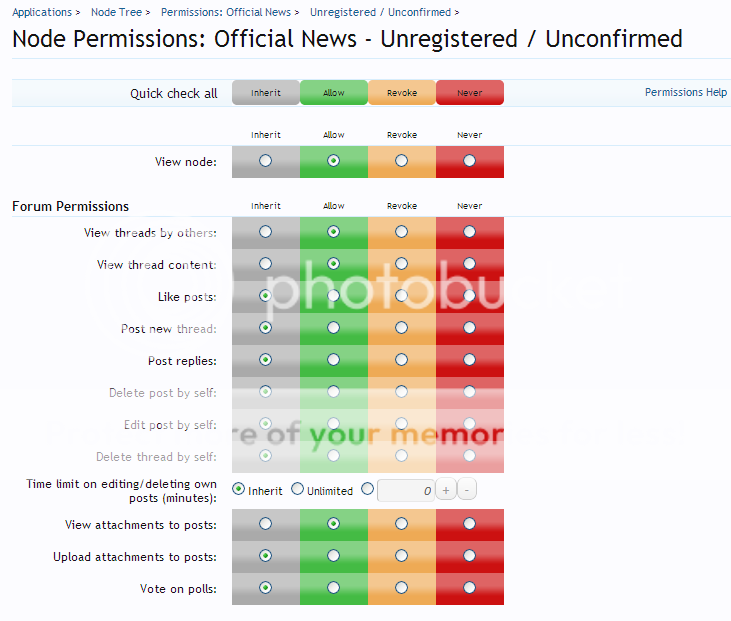731x621 pixels.
Task: Select Unlimited for the editing time limit
Action: click(x=298, y=490)
